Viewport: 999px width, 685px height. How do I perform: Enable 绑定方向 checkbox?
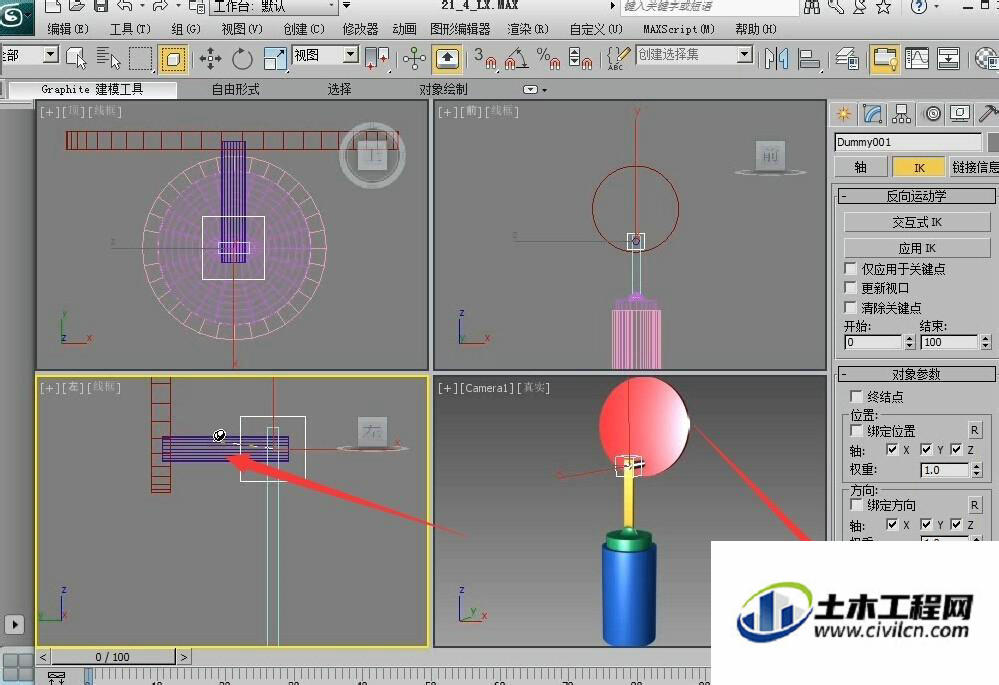[x=856, y=505]
